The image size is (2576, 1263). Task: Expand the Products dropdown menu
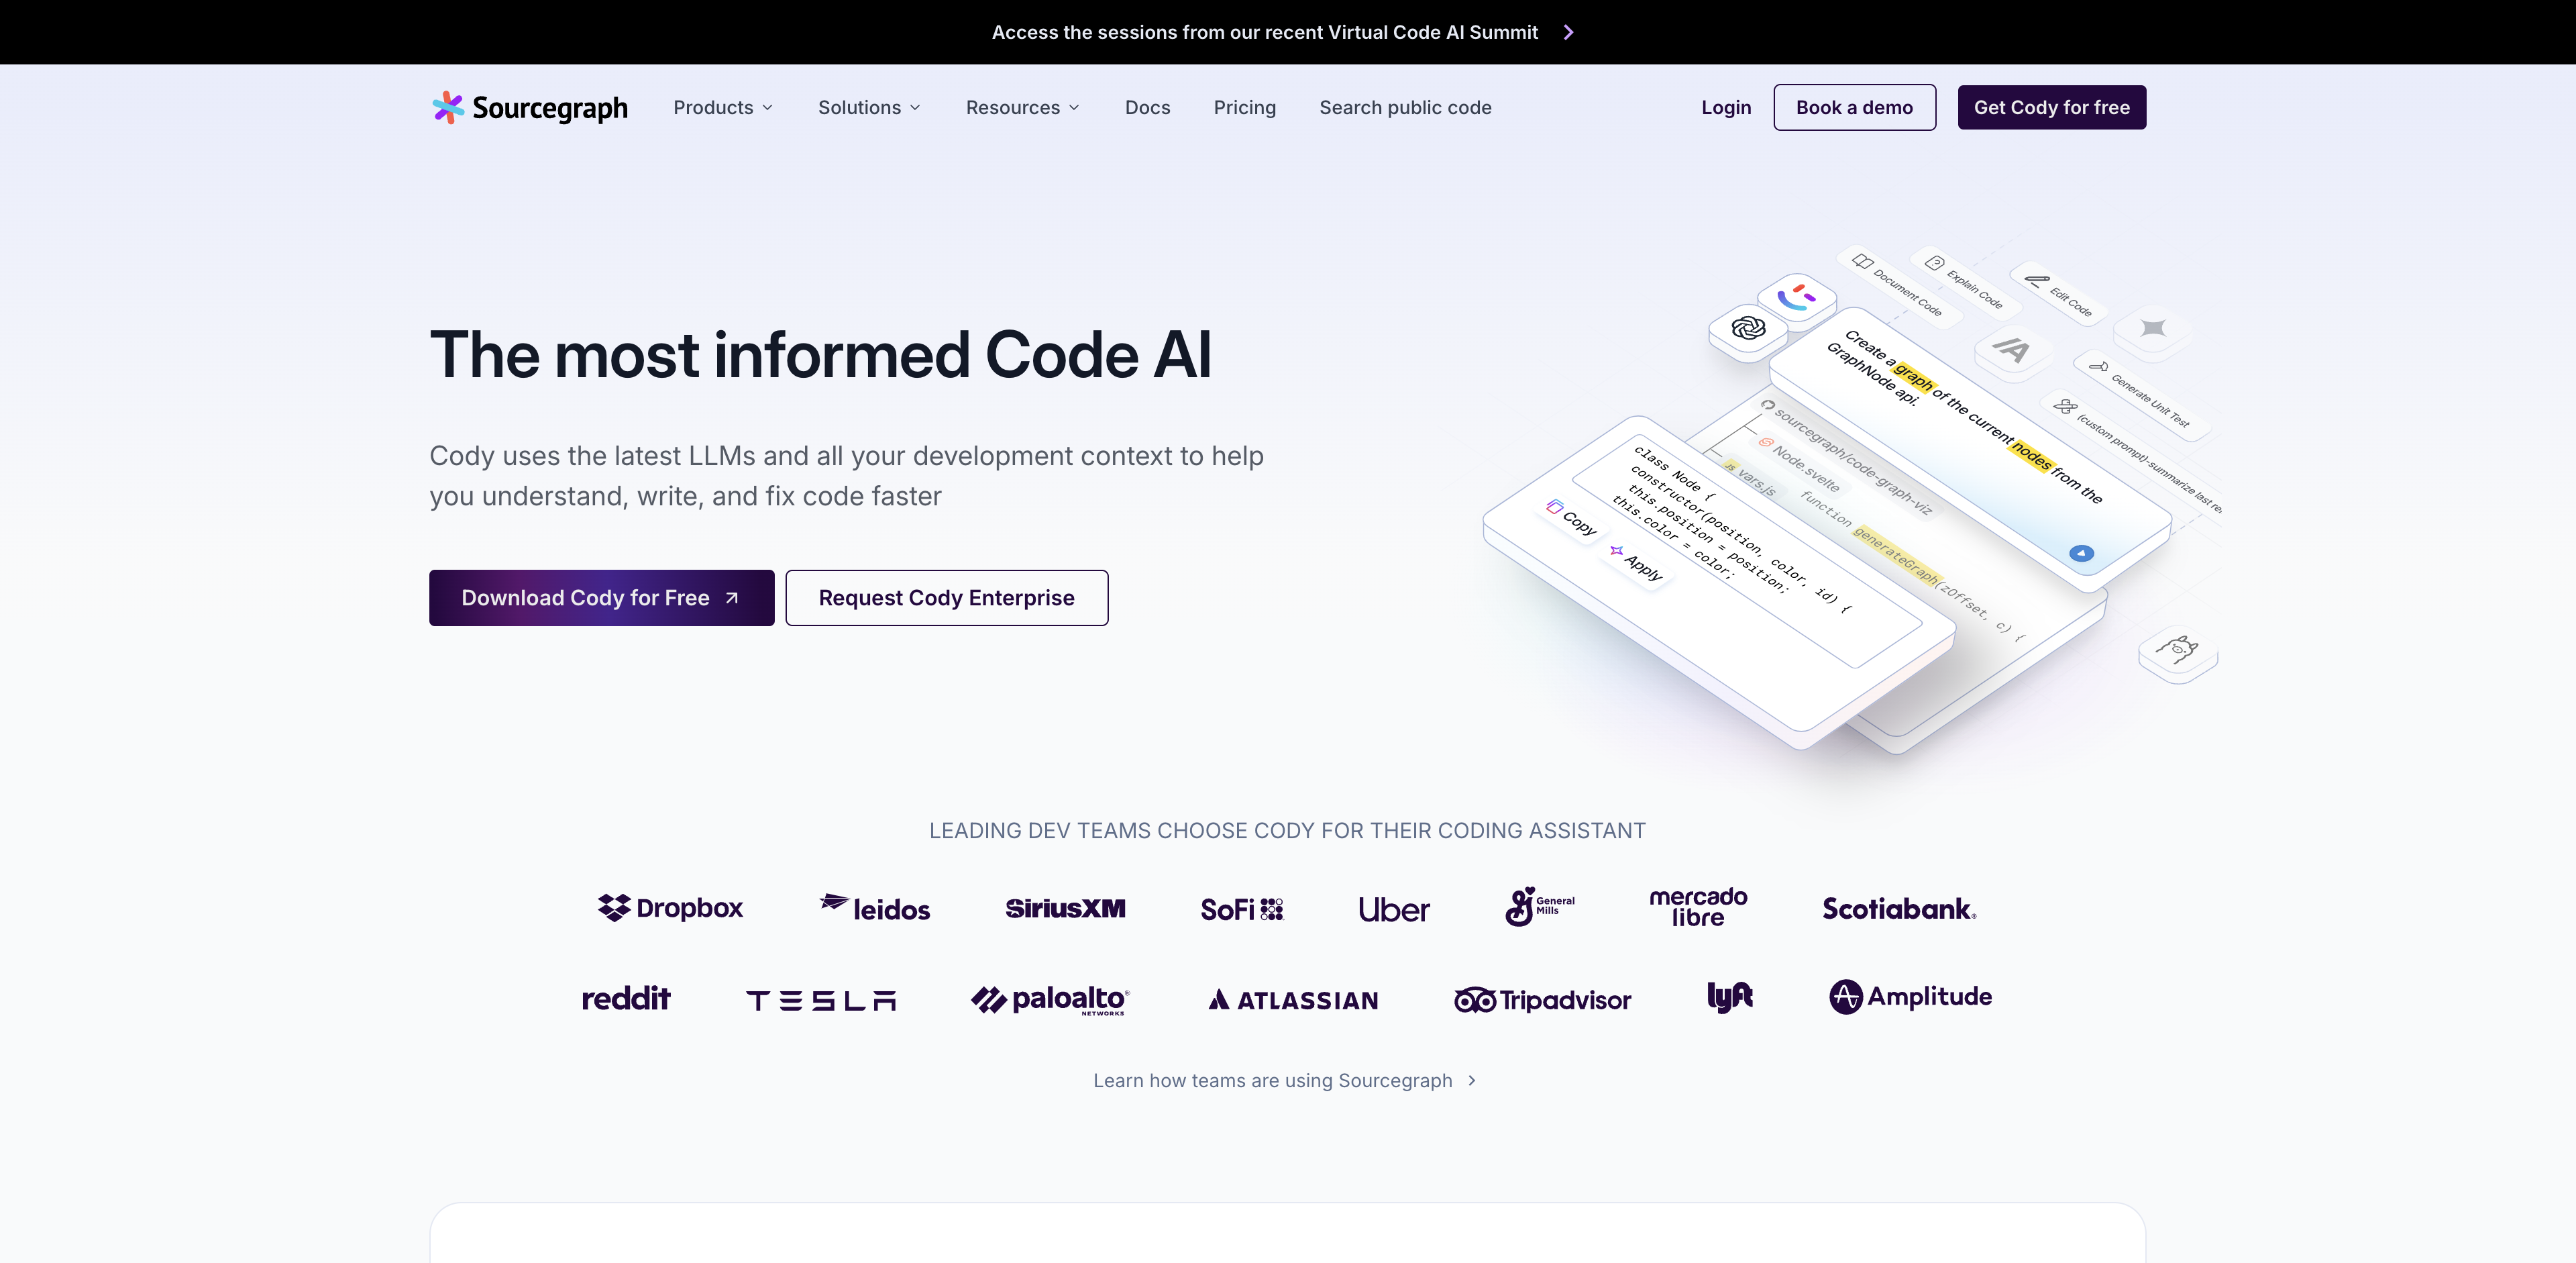click(x=724, y=107)
